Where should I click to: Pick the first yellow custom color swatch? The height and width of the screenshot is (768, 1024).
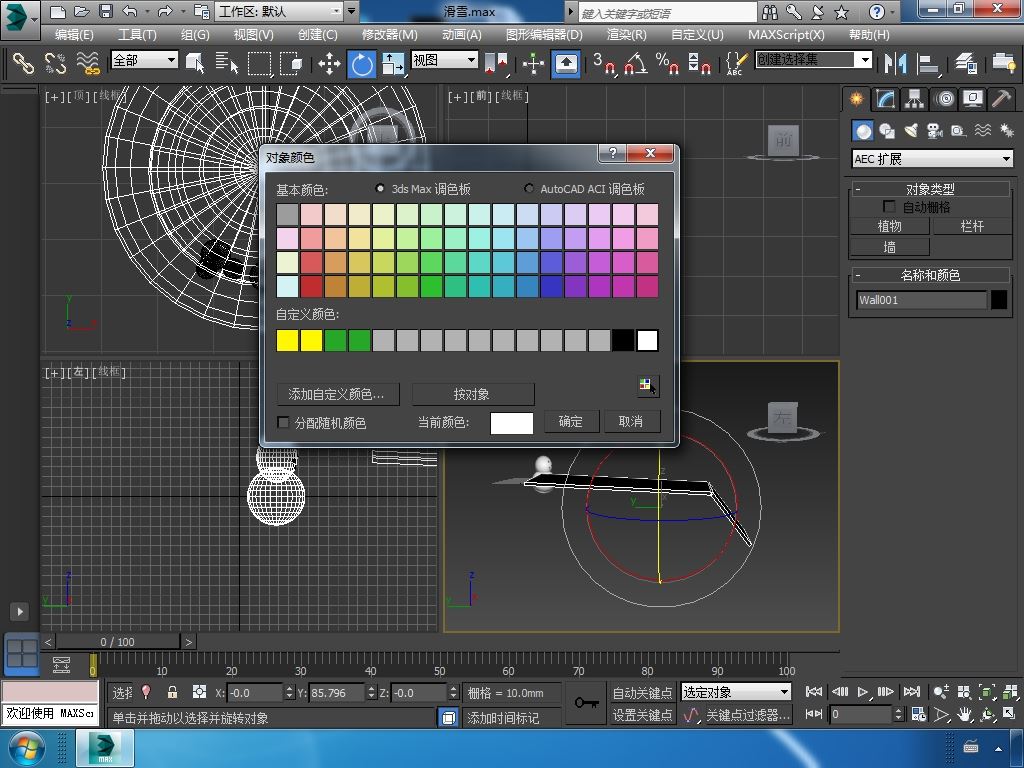[x=287, y=340]
